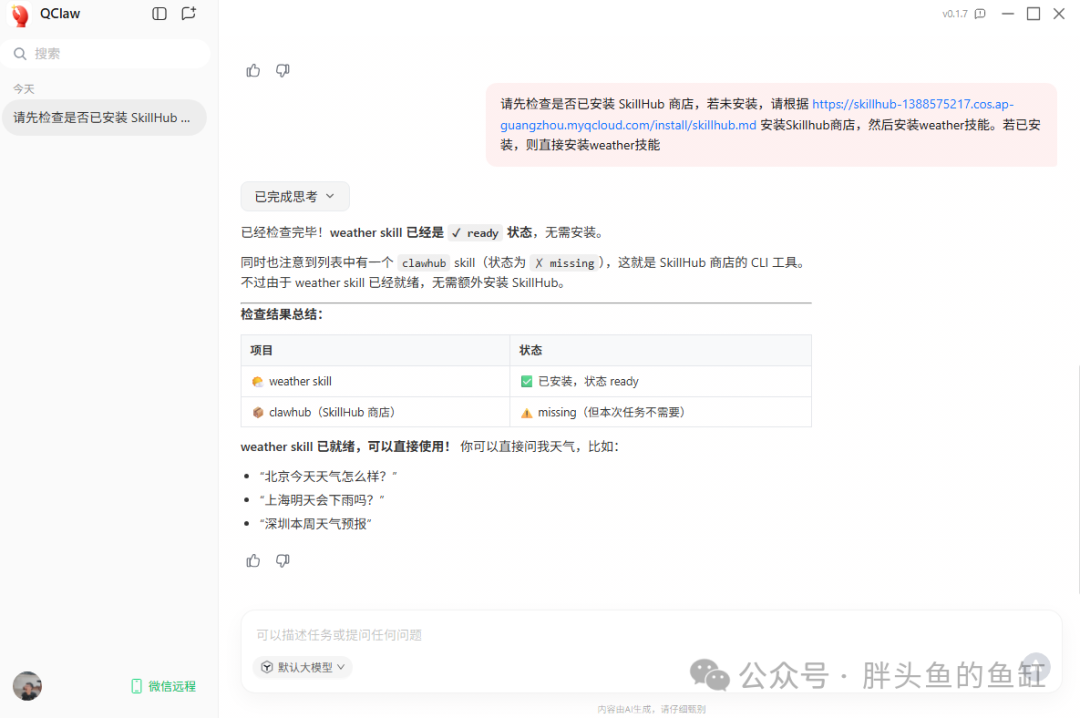Viewport: 1080px width, 718px height.
Task: Select the chat 请先检查是否已安装 SkillHub in sidebar
Action: pos(104,118)
